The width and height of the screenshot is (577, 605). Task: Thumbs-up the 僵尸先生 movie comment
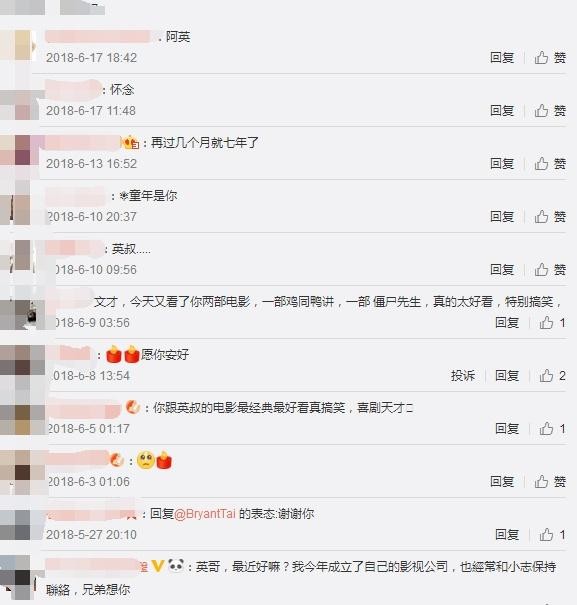pyautogui.click(x=552, y=323)
